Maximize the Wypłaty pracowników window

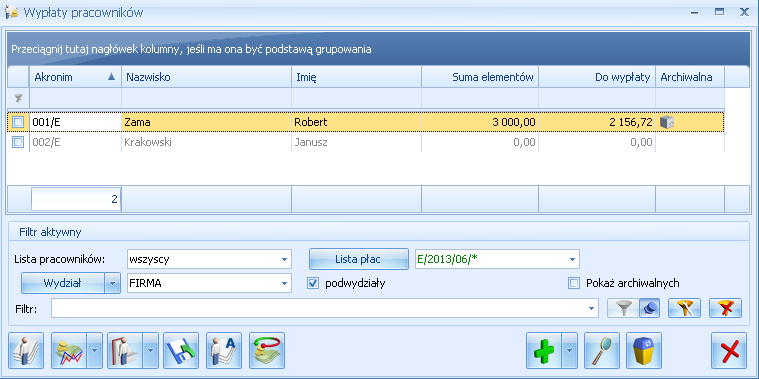[719, 12]
